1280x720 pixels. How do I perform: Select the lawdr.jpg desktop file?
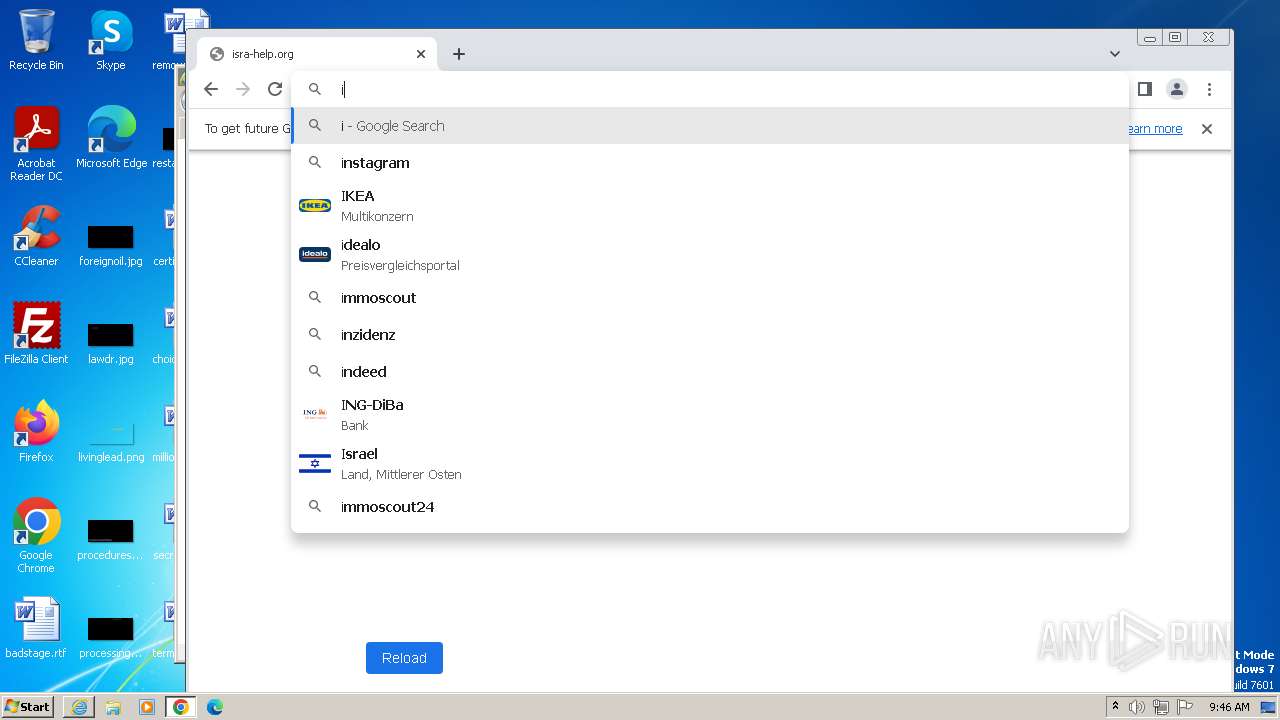(111, 343)
